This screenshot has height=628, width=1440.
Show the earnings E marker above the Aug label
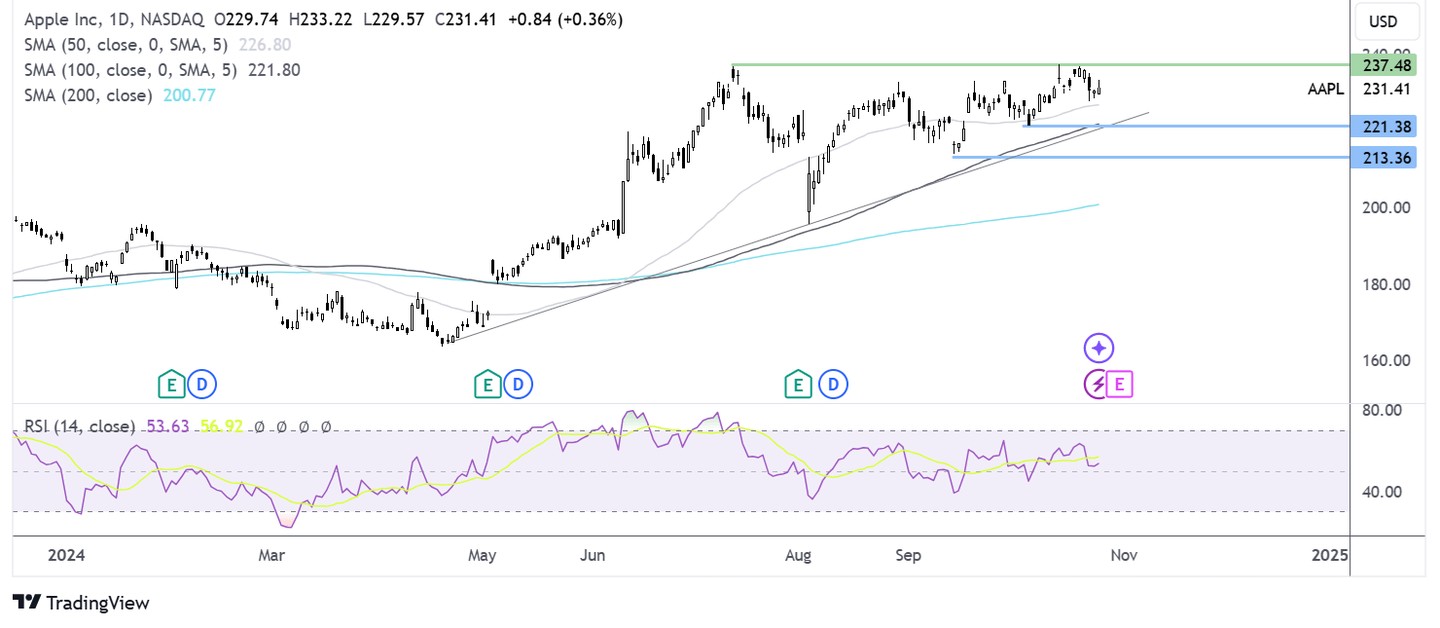point(798,383)
